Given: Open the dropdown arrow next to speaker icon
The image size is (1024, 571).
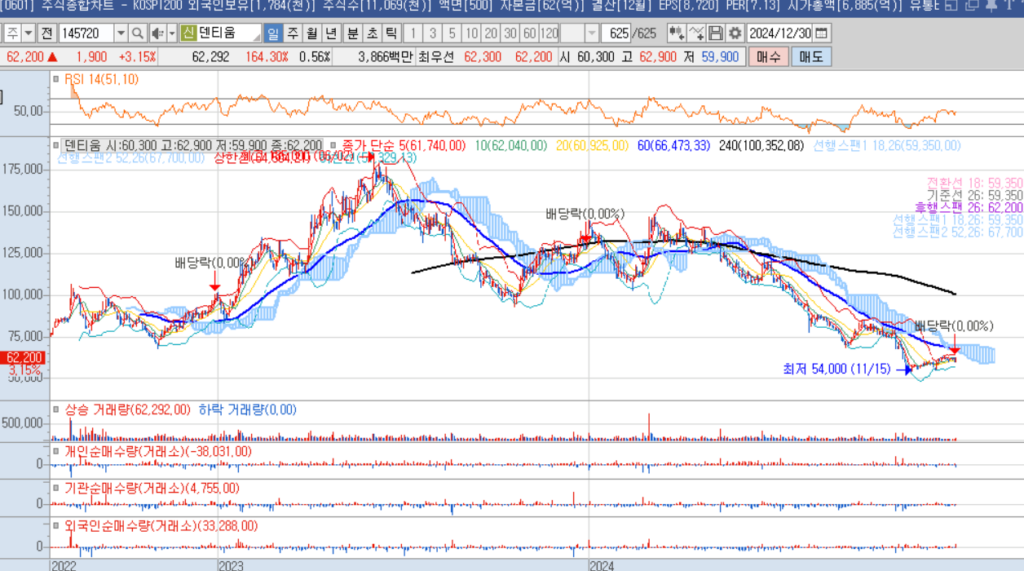Looking at the screenshot, I should point(171,33).
